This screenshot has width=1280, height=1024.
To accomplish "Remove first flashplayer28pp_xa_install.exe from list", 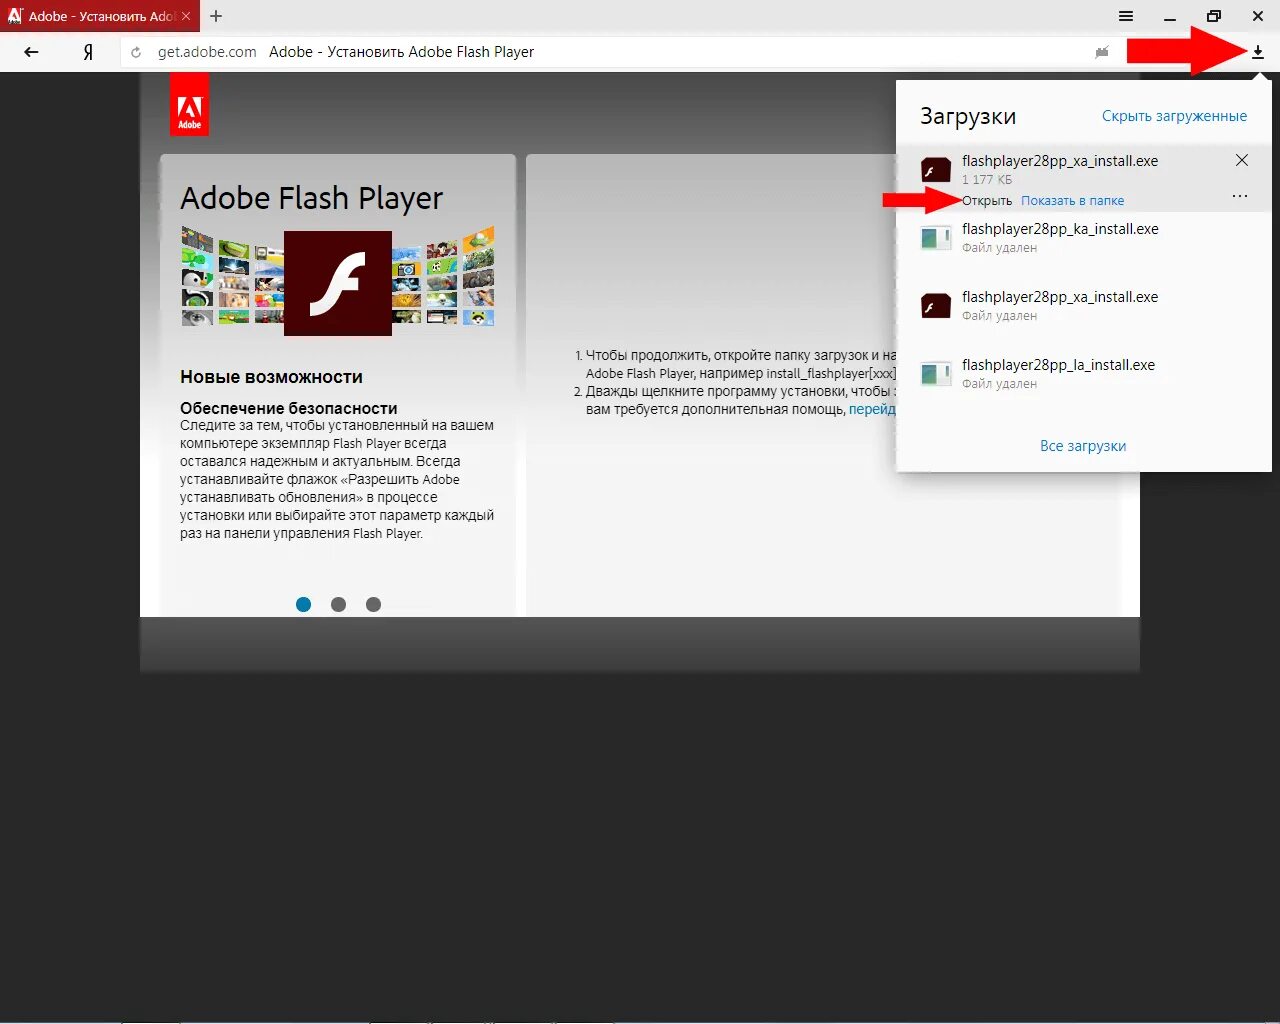I will [1242, 160].
